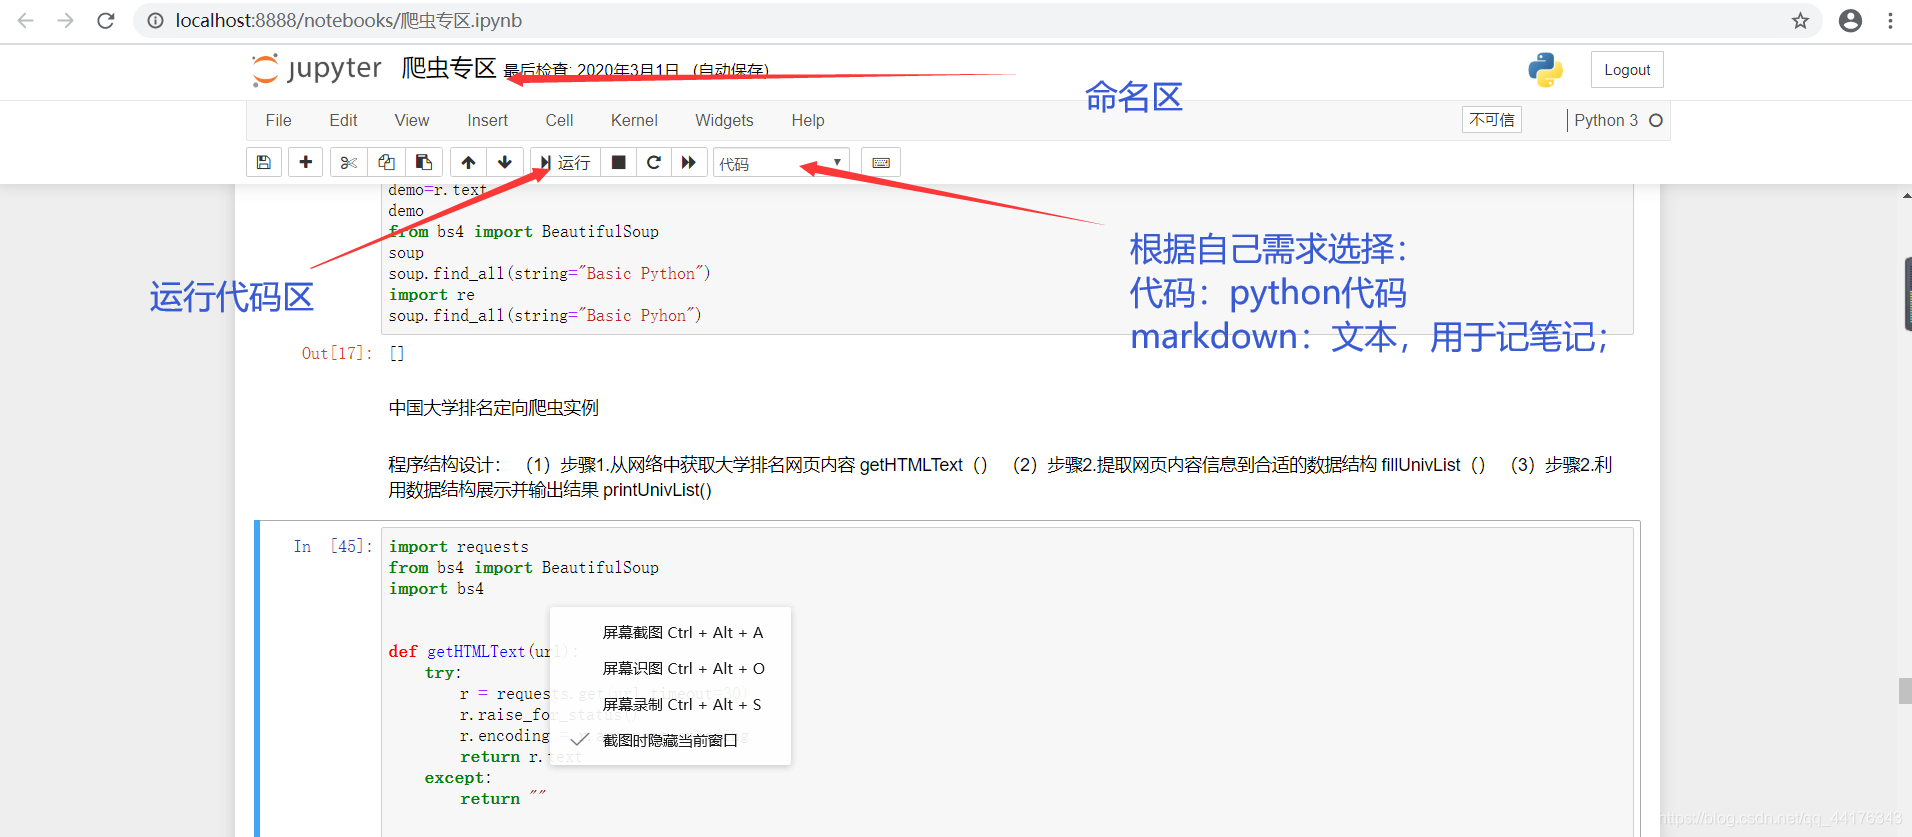1912x837 pixels.
Task: Click code line soup.find_all(string="Basic Pyhon")
Action: (x=545, y=315)
